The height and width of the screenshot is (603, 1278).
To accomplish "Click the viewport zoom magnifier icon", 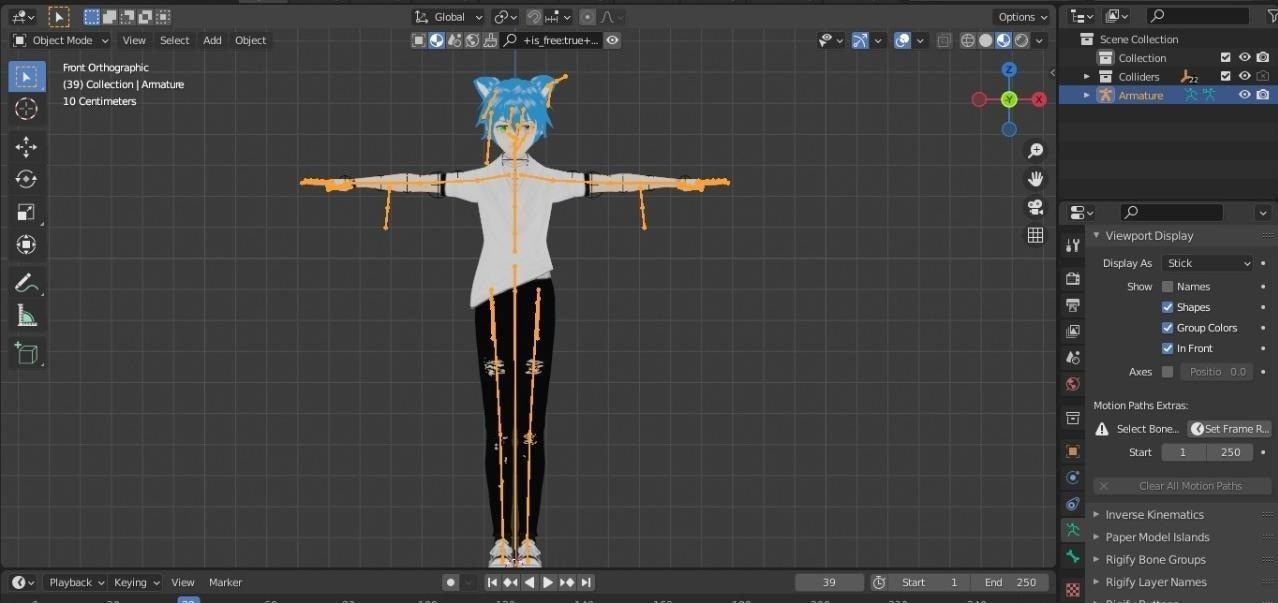I will 1035,151.
